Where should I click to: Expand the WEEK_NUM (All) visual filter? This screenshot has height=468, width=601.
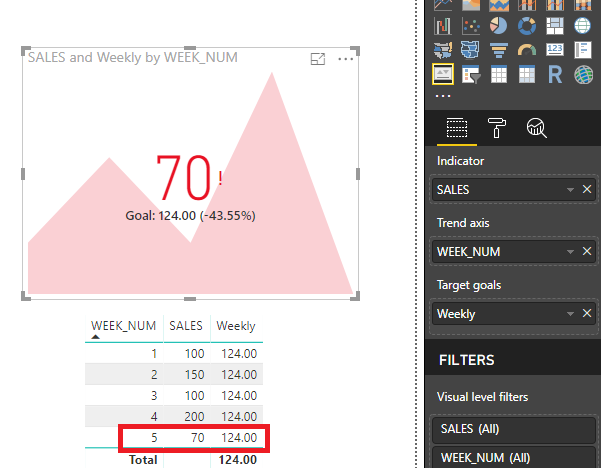(x=514, y=457)
